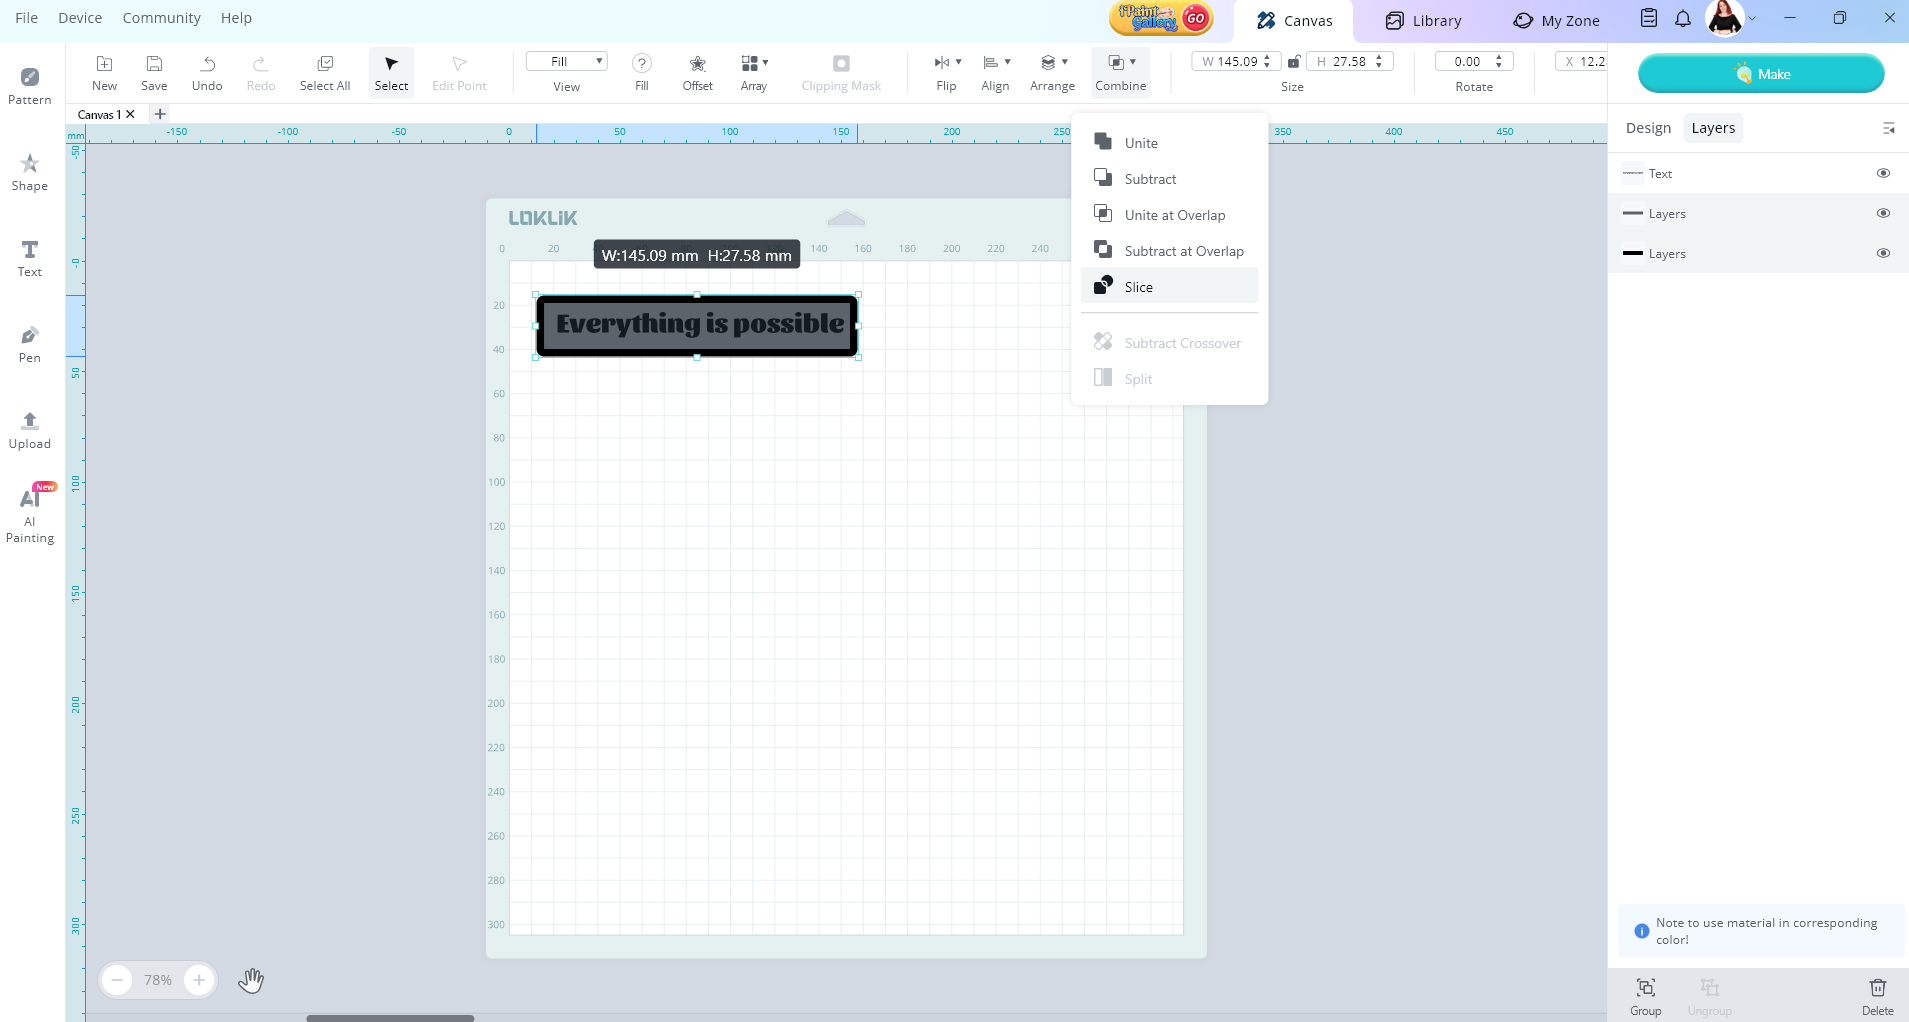The height and width of the screenshot is (1022, 1909).
Task: Open the Fill view dropdown
Action: (566, 62)
